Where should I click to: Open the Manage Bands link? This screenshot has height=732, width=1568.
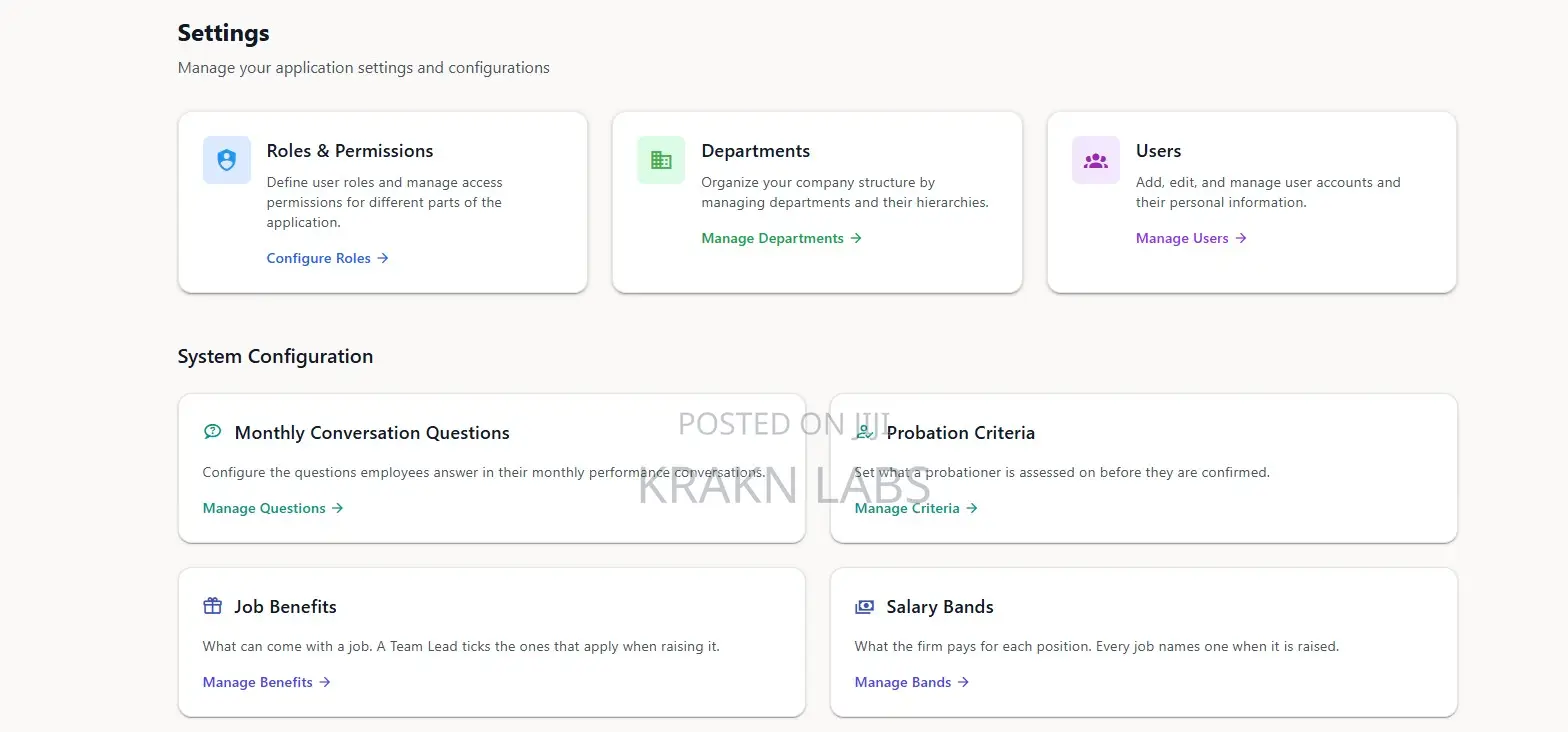(912, 682)
